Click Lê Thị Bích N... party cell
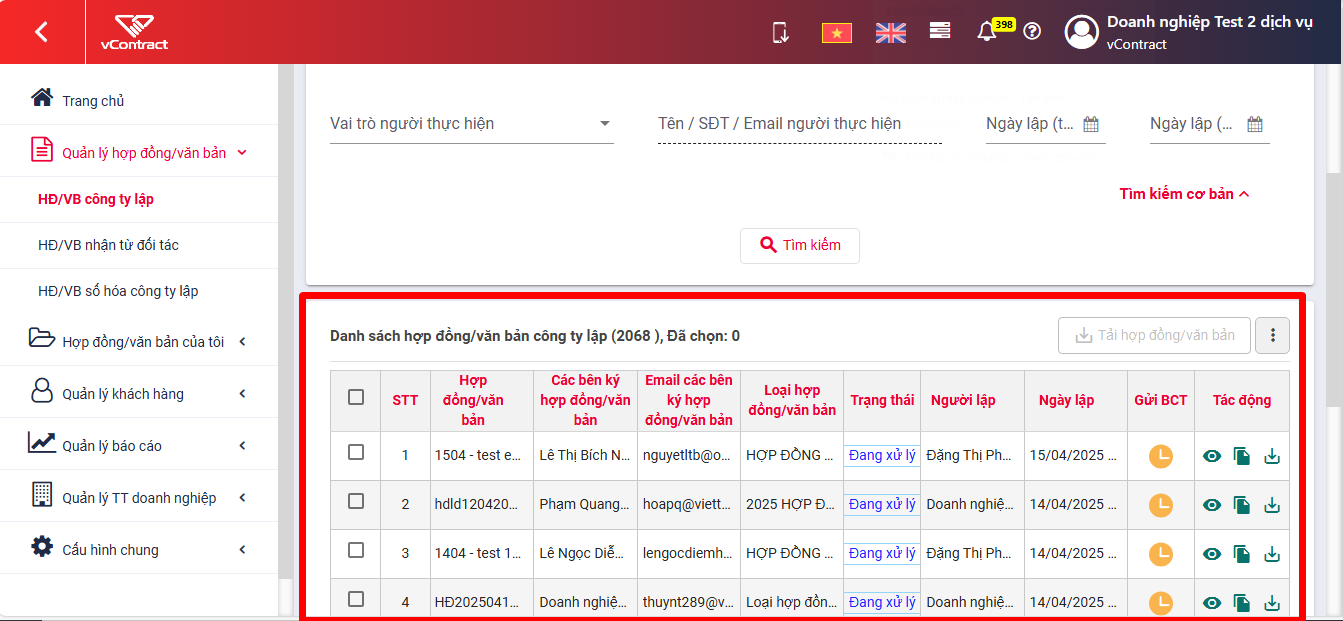 click(585, 456)
